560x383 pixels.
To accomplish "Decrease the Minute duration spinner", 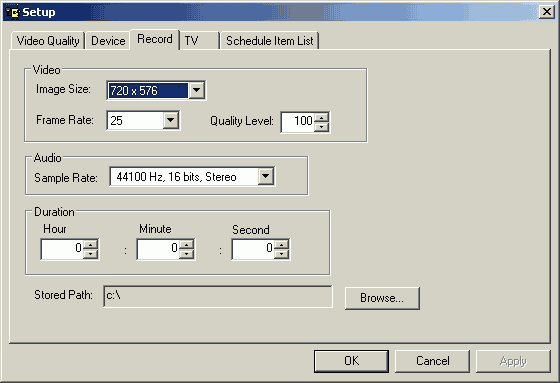I will 186,253.
